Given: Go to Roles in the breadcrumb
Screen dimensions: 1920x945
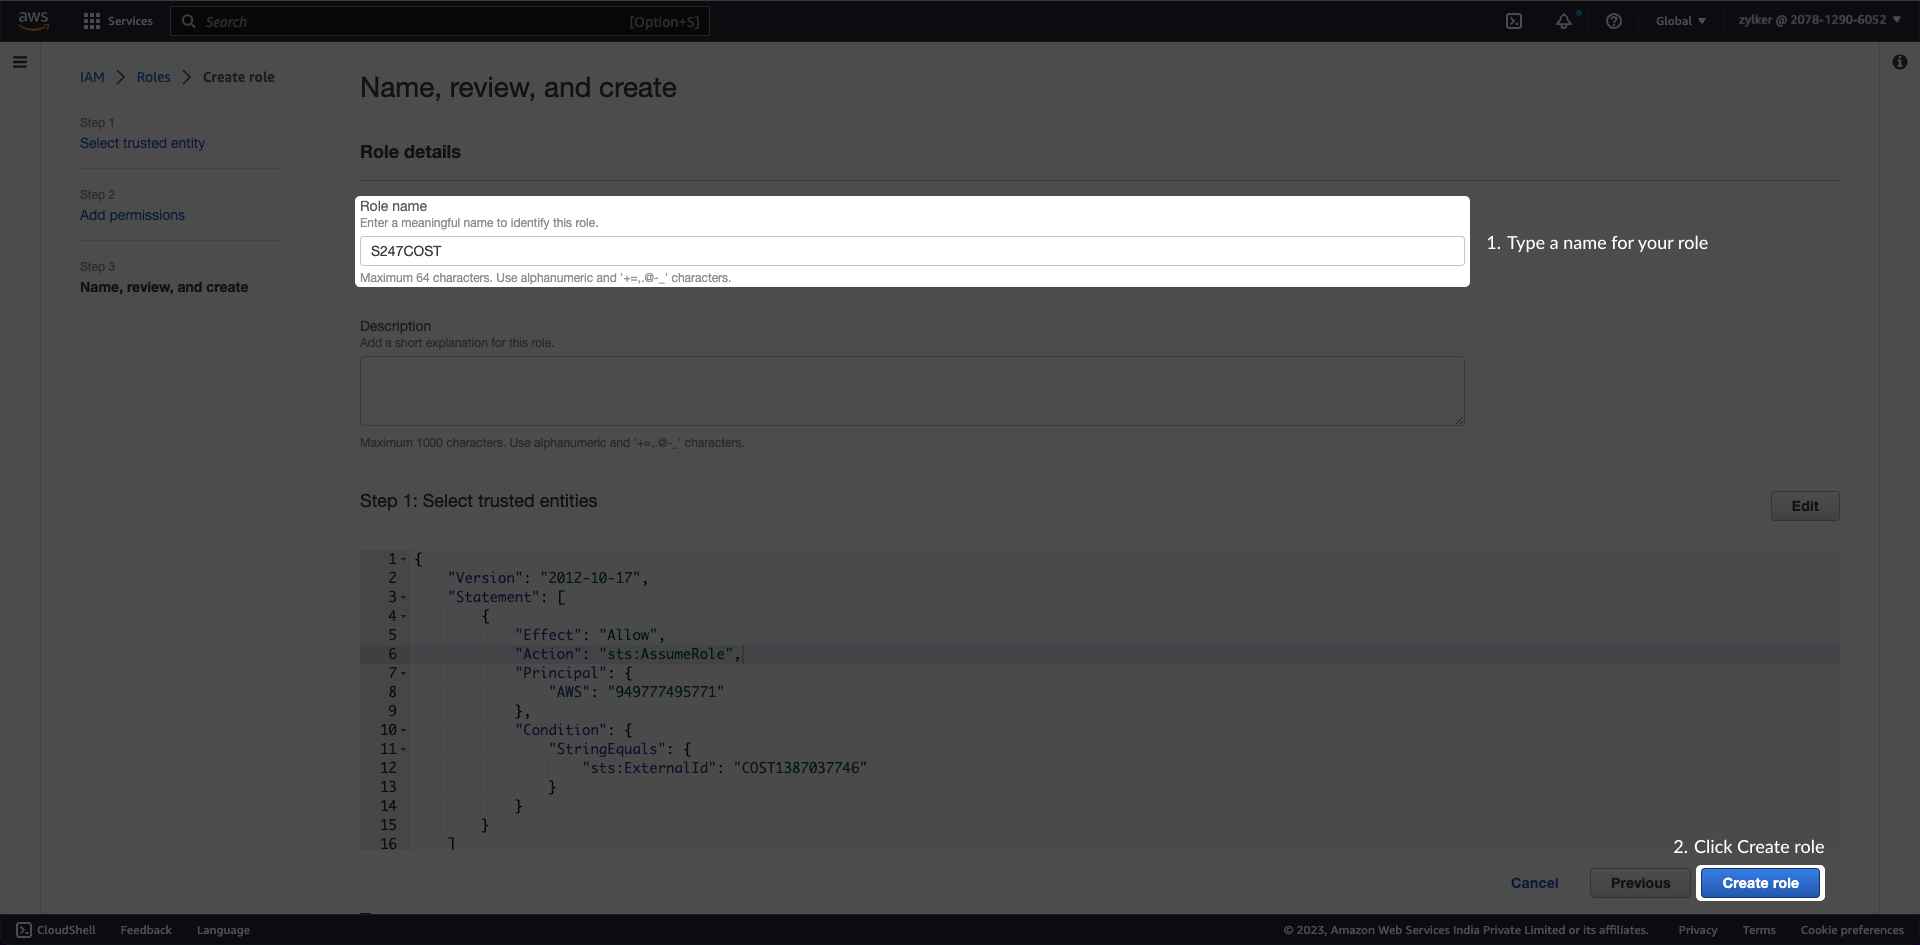Looking at the screenshot, I should pyautogui.click(x=153, y=77).
